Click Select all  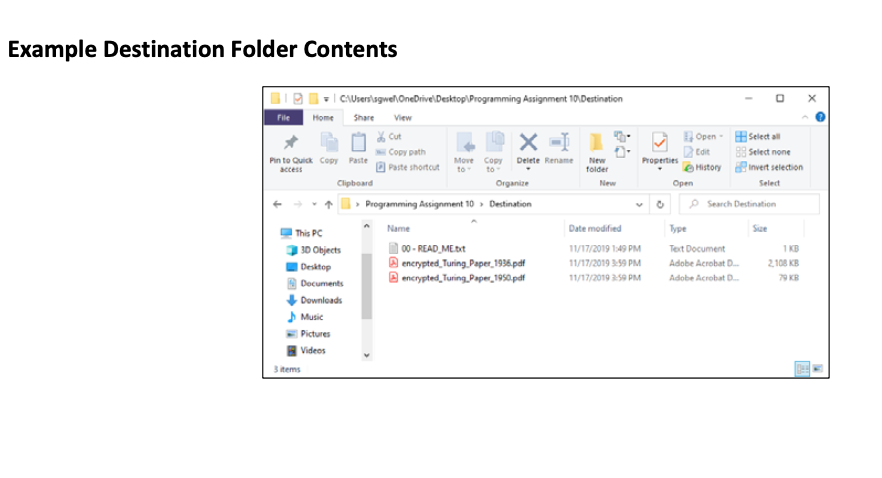tap(758, 137)
